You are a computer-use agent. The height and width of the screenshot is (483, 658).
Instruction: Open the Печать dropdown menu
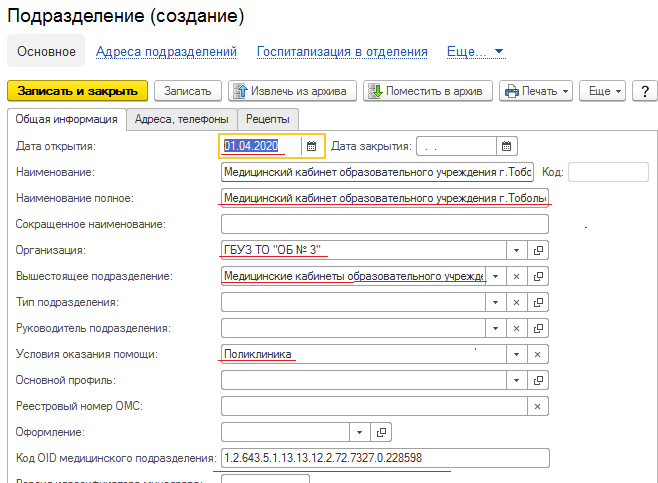tap(535, 91)
